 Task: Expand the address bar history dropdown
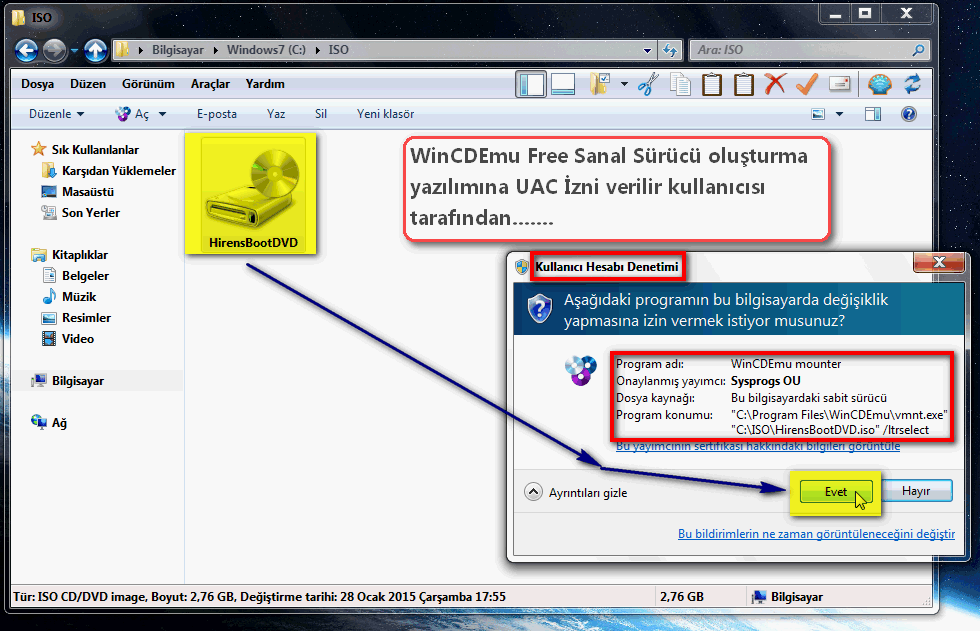(648, 51)
